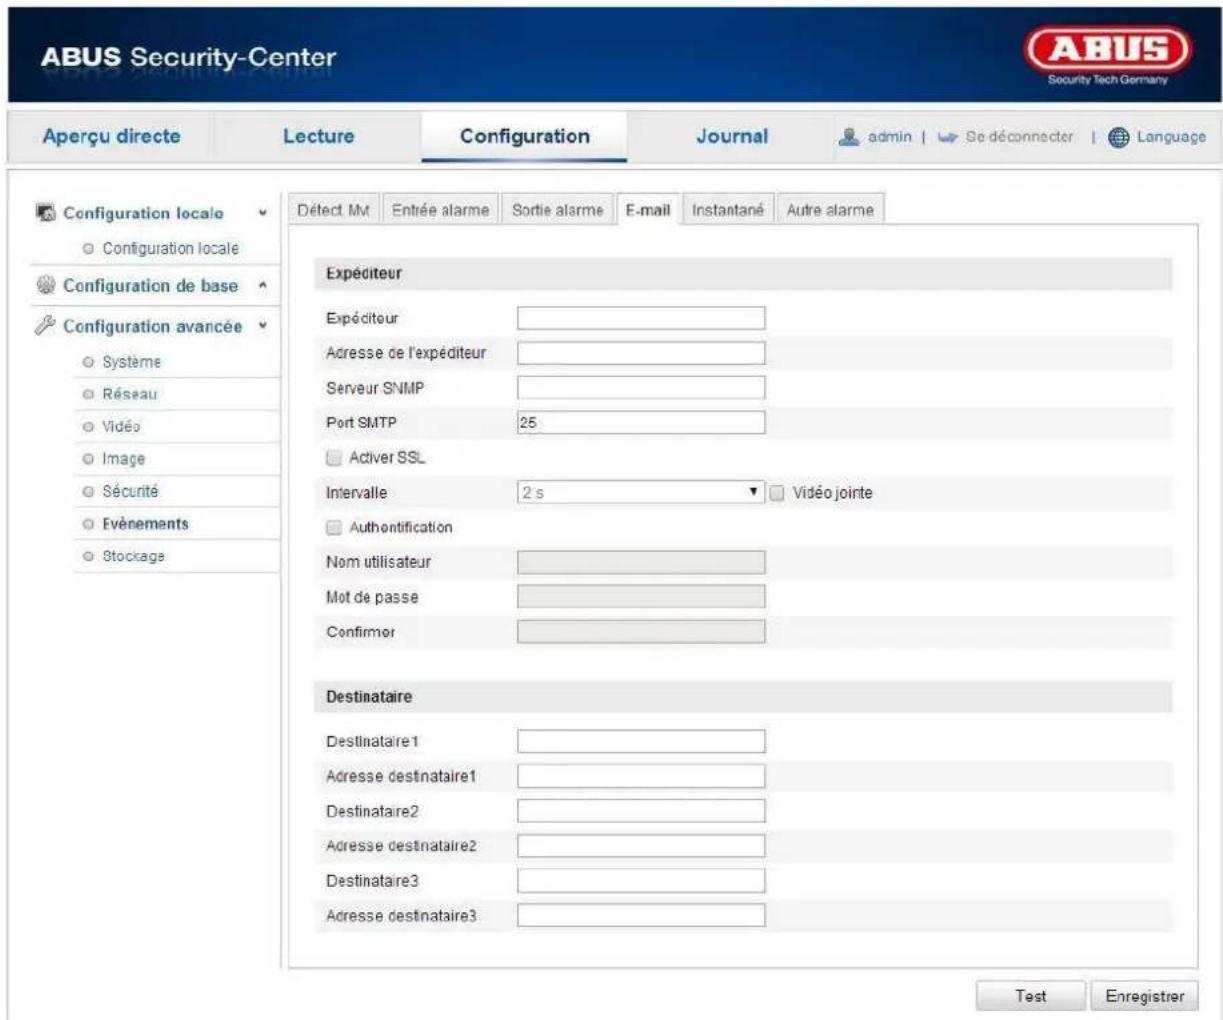Click the Se déconnecter link

pos(1019,137)
